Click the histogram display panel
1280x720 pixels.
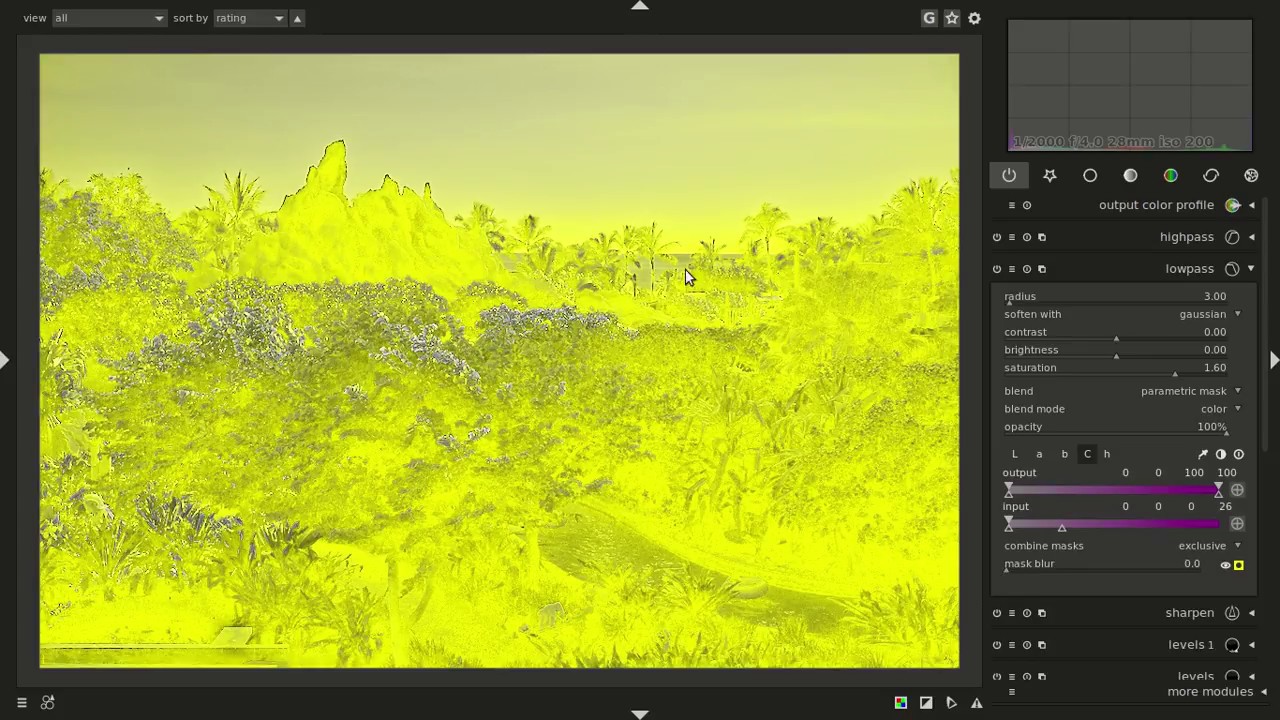coord(1129,85)
